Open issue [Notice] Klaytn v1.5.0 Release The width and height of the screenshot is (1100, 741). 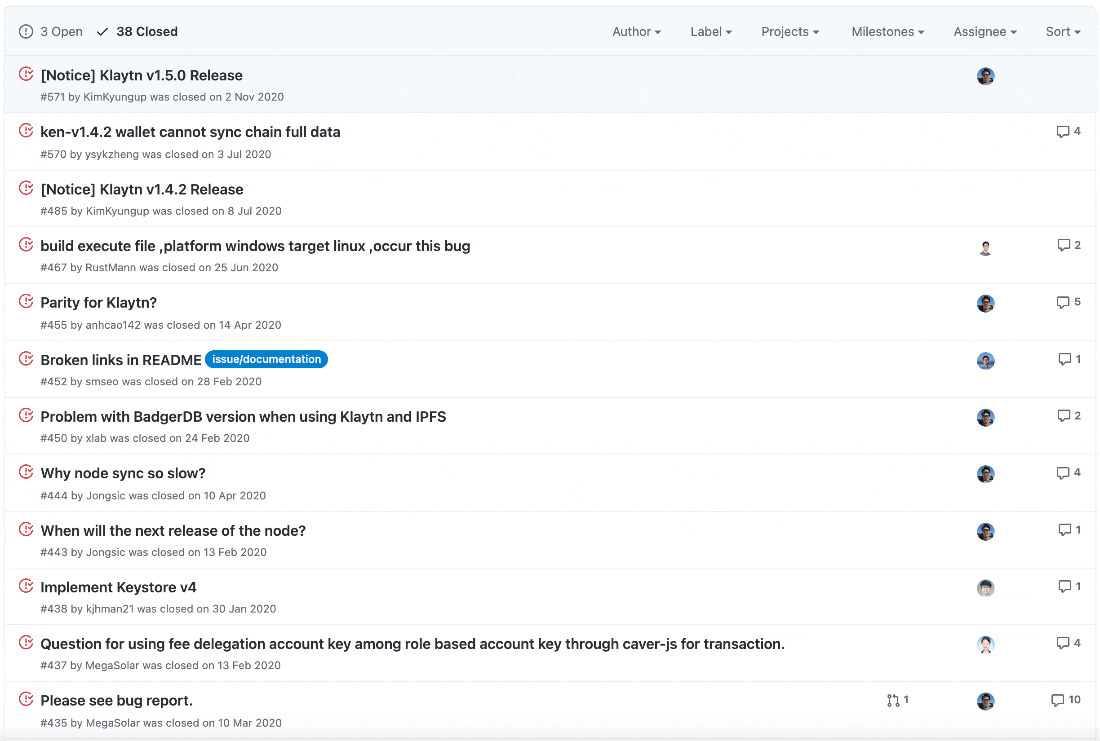coord(142,75)
